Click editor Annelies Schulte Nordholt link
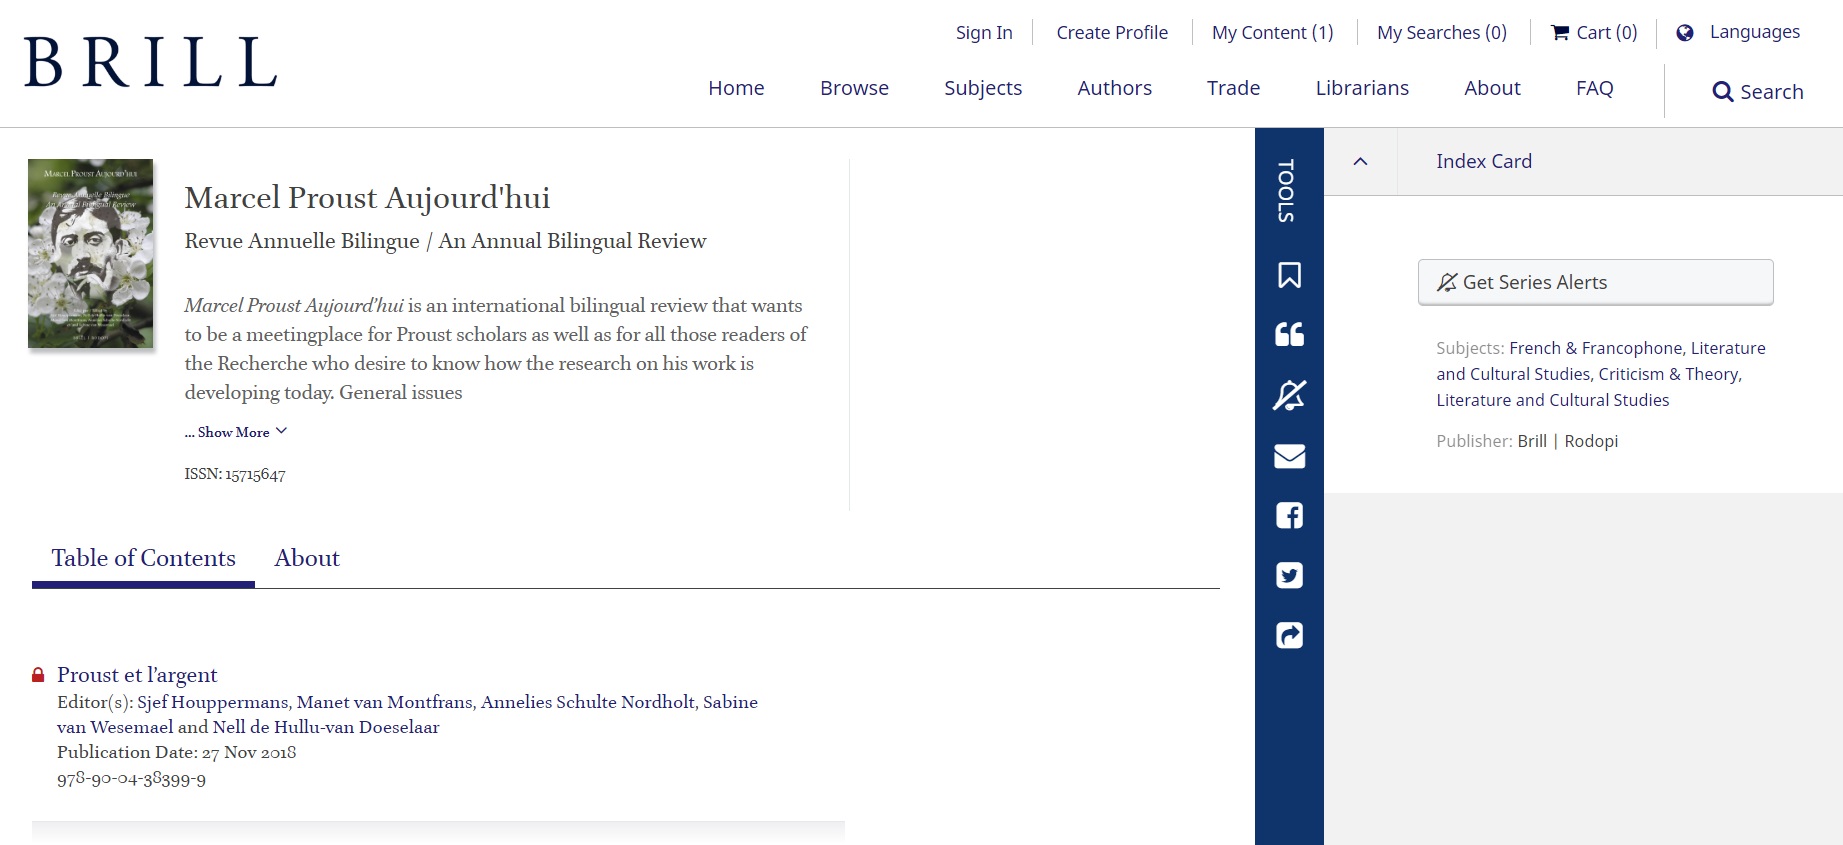 coord(588,702)
